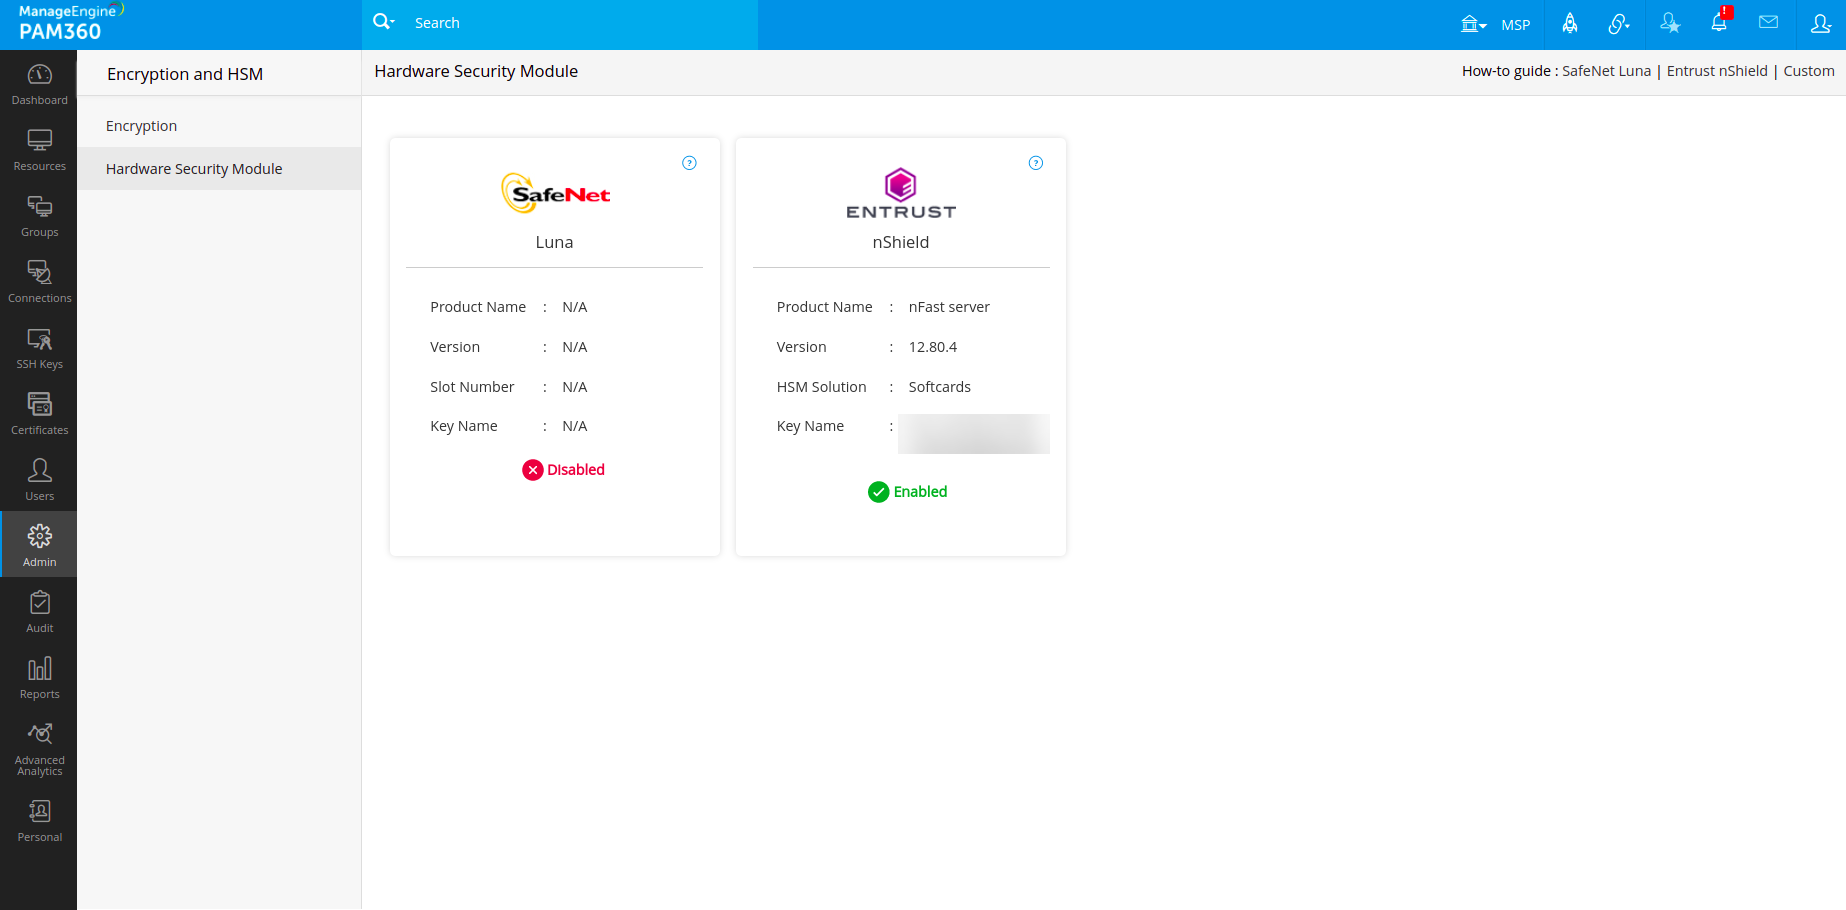Screen dimensions: 1846x910
Task: Click the Entrust logo on the nShield card
Action: pos(901,193)
